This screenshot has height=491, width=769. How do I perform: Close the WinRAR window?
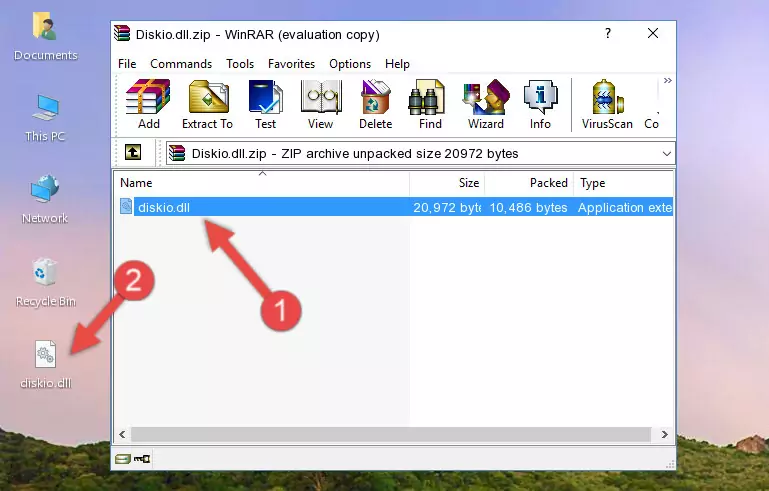pyautogui.click(x=653, y=33)
